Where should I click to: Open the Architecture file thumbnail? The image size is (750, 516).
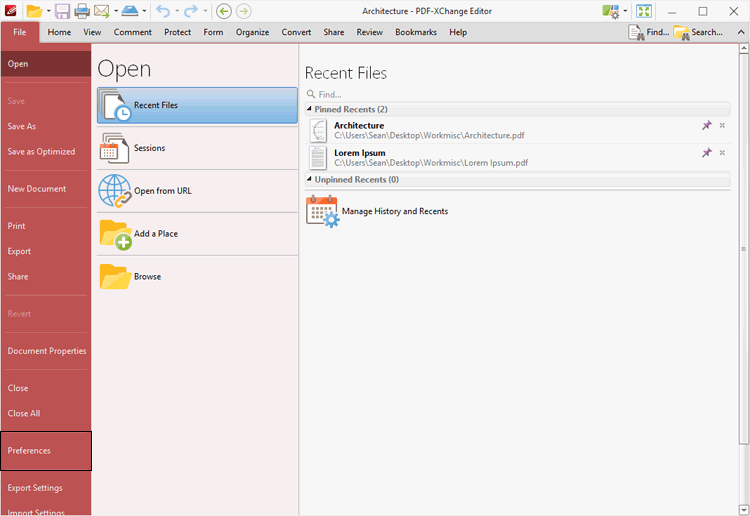pos(318,131)
